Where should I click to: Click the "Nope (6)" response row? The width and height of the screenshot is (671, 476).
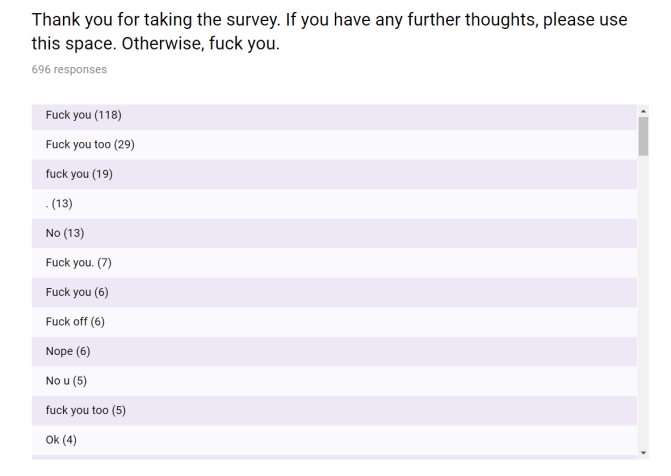(x=68, y=351)
